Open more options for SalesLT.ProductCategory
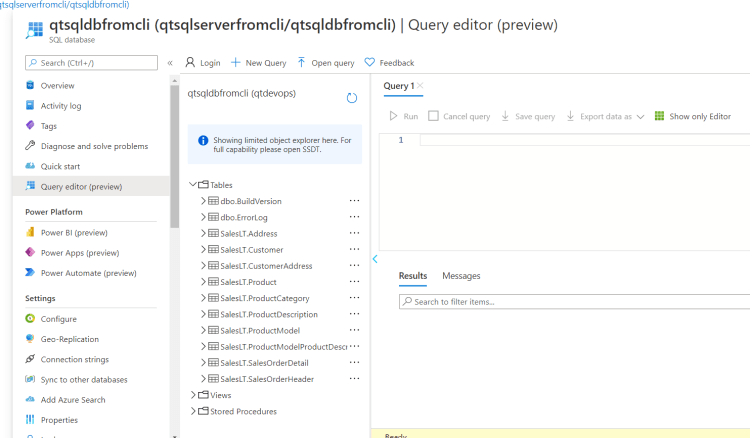The image size is (750, 438). [354, 297]
